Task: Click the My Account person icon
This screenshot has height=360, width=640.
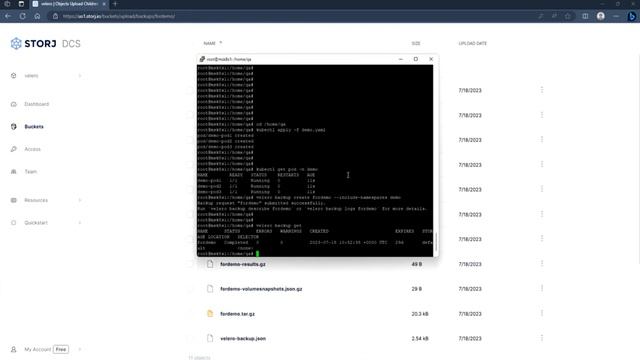Action: (13, 349)
